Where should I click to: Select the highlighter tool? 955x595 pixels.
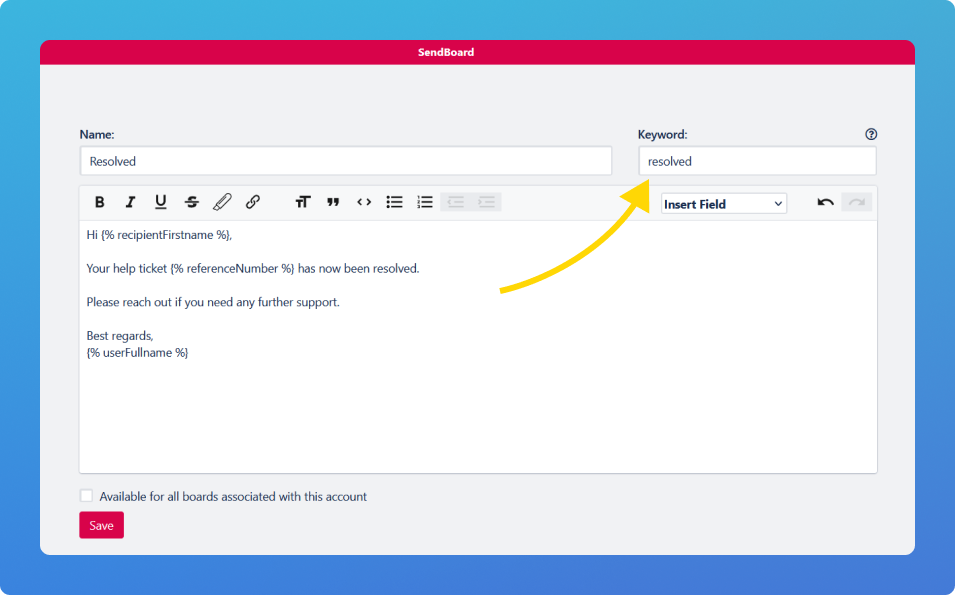click(222, 202)
